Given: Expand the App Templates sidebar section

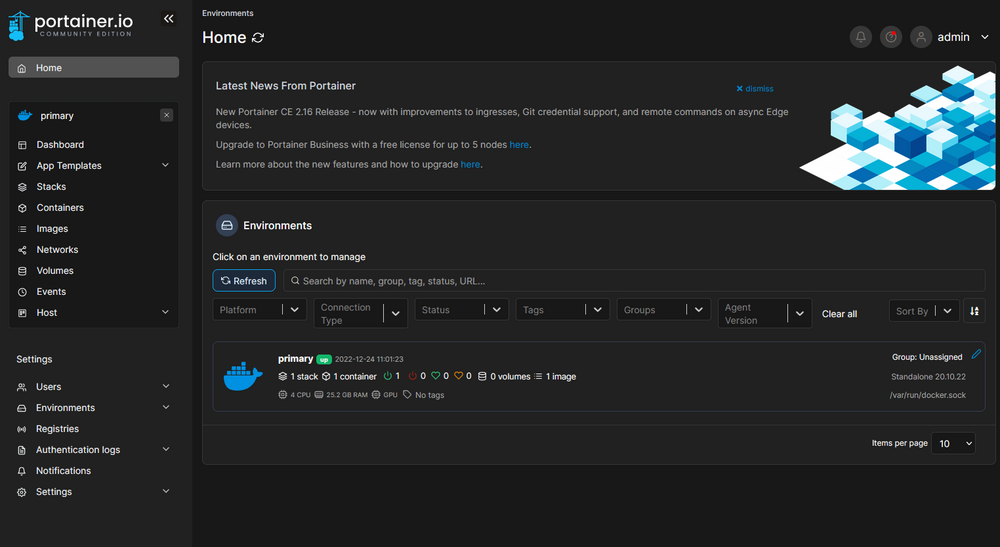Looking at the screenshot, I should tap(166, 166).
